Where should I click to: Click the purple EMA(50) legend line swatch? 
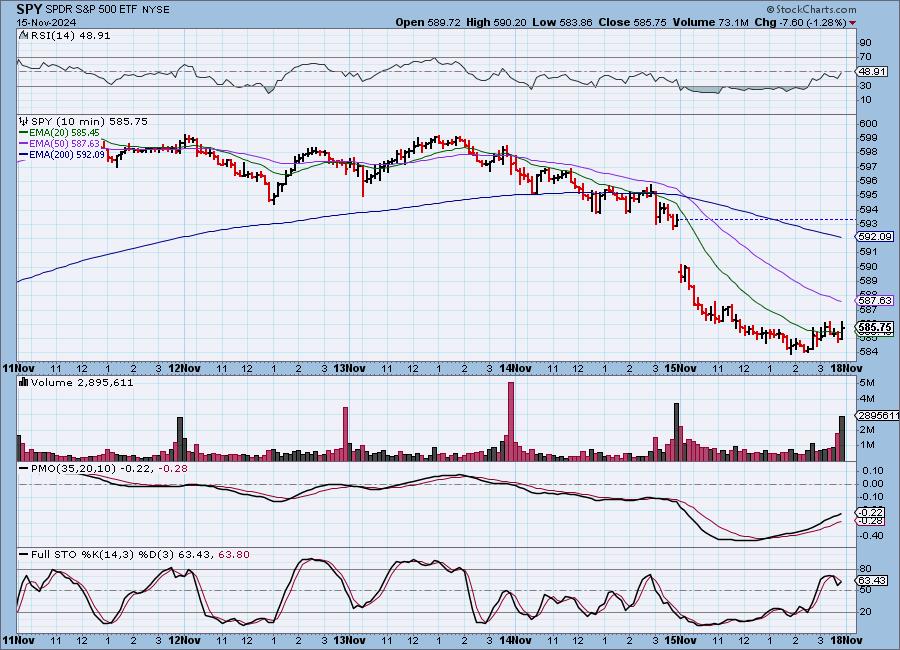coord(24,144)
